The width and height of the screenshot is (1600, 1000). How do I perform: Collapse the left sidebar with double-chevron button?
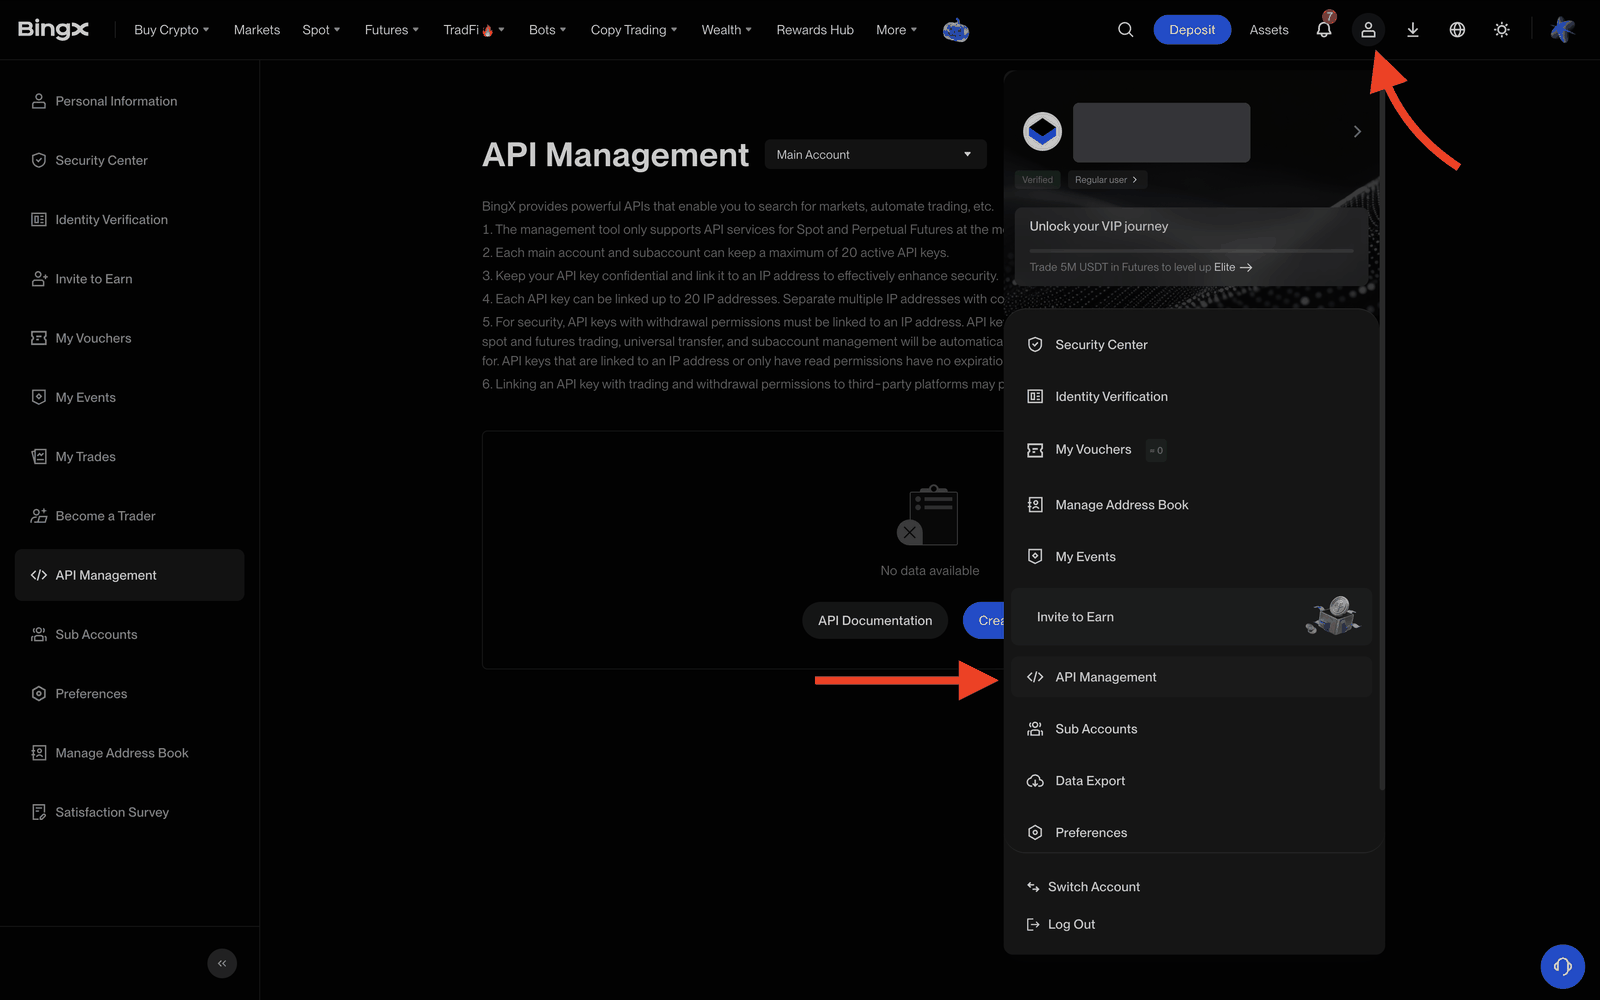tap(222, 963)
